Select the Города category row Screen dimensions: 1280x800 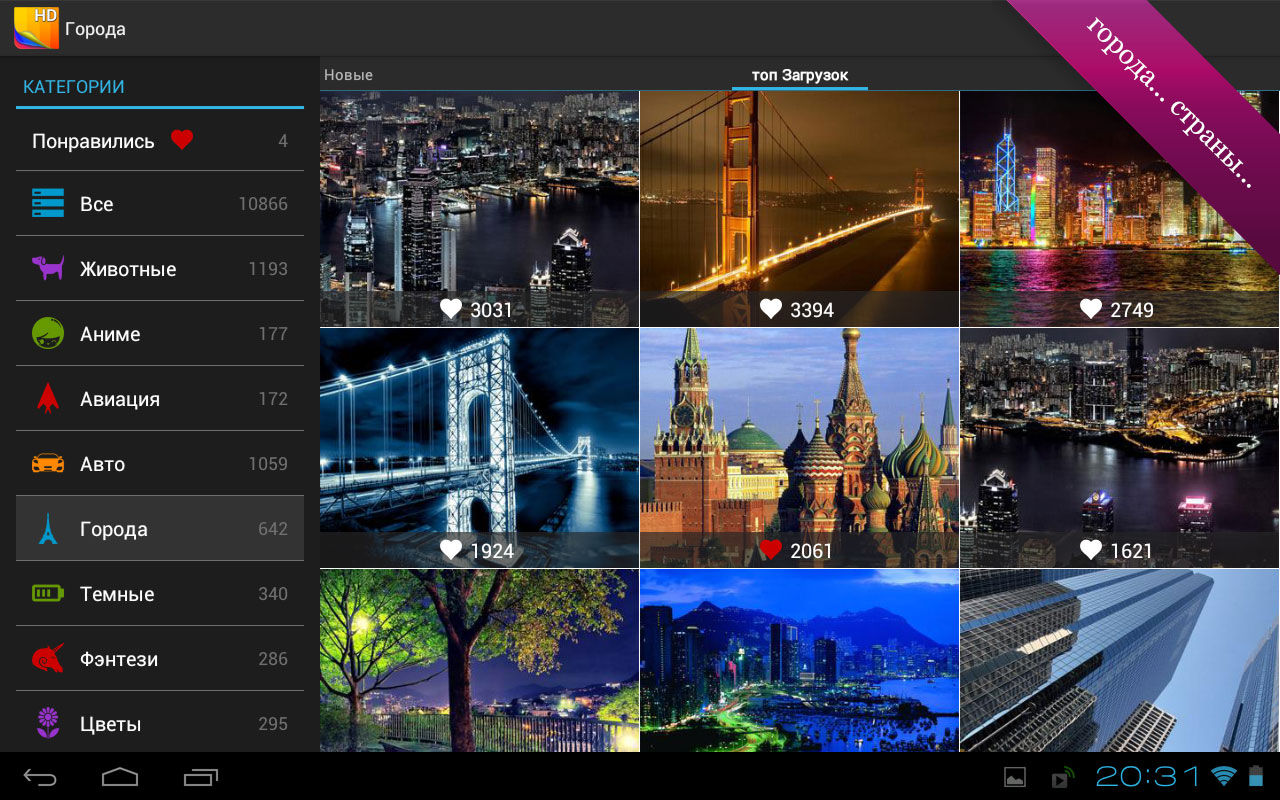pyautogui.click(x=160, y=528)
